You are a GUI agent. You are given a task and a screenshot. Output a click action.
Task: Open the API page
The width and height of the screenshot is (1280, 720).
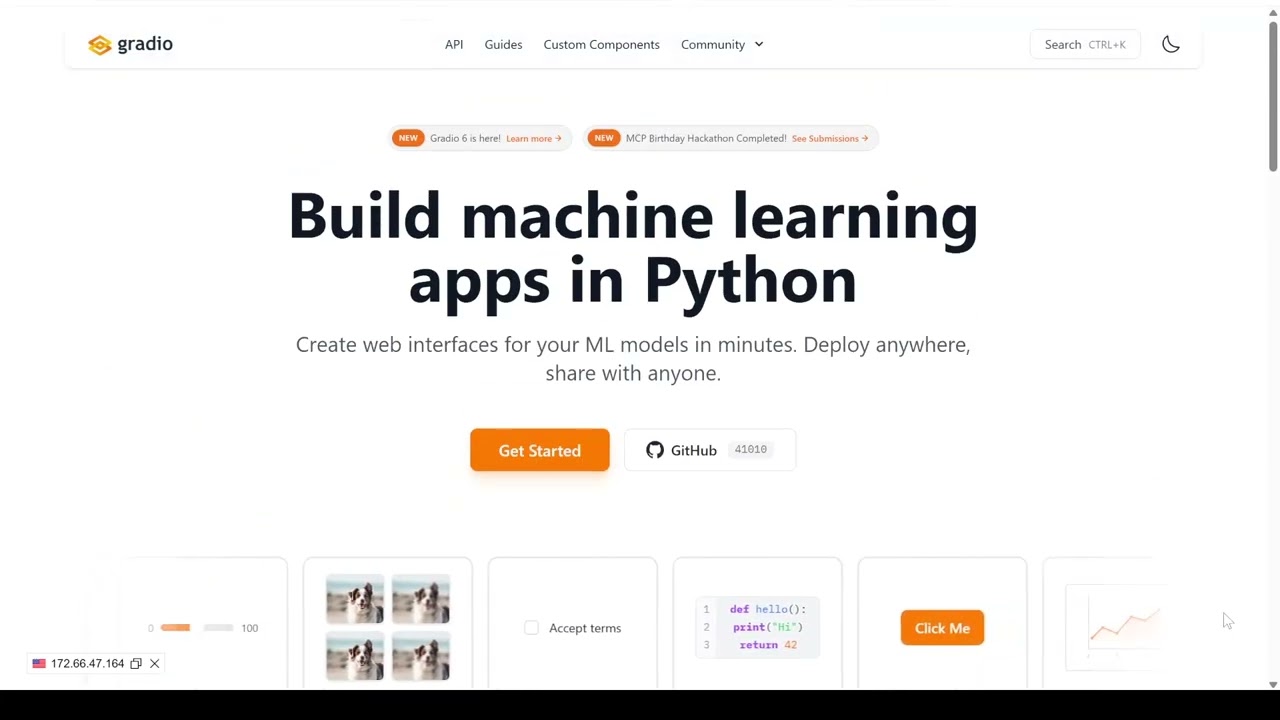pos(454,44)
